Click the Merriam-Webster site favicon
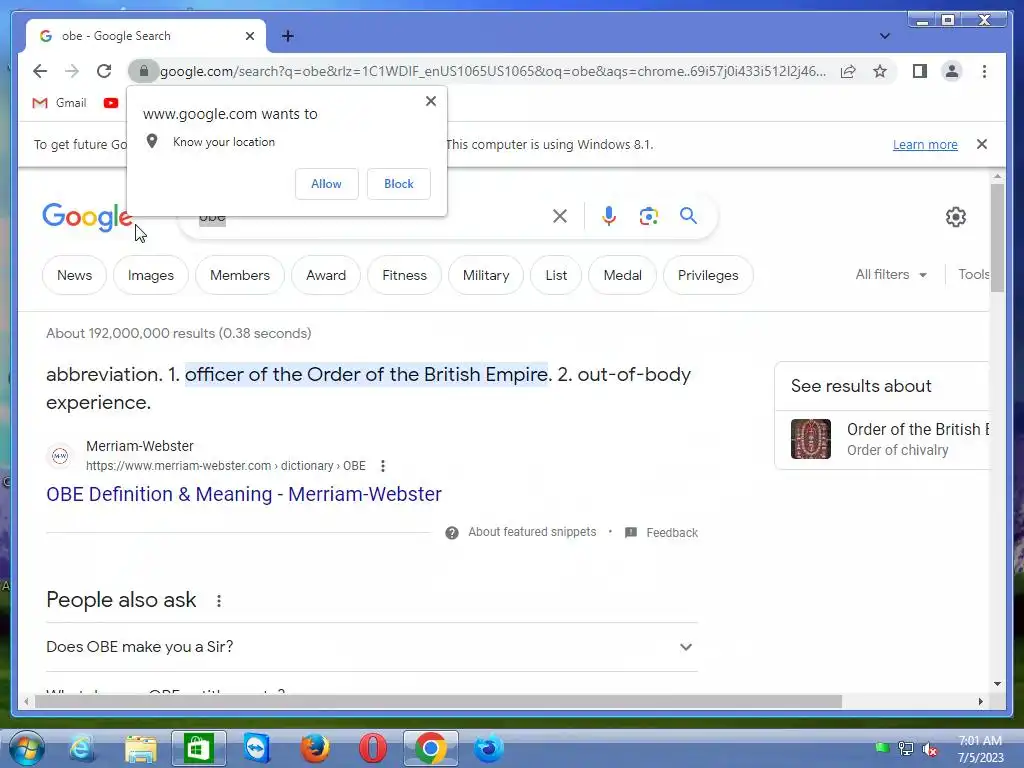 (x=60, y=456)
